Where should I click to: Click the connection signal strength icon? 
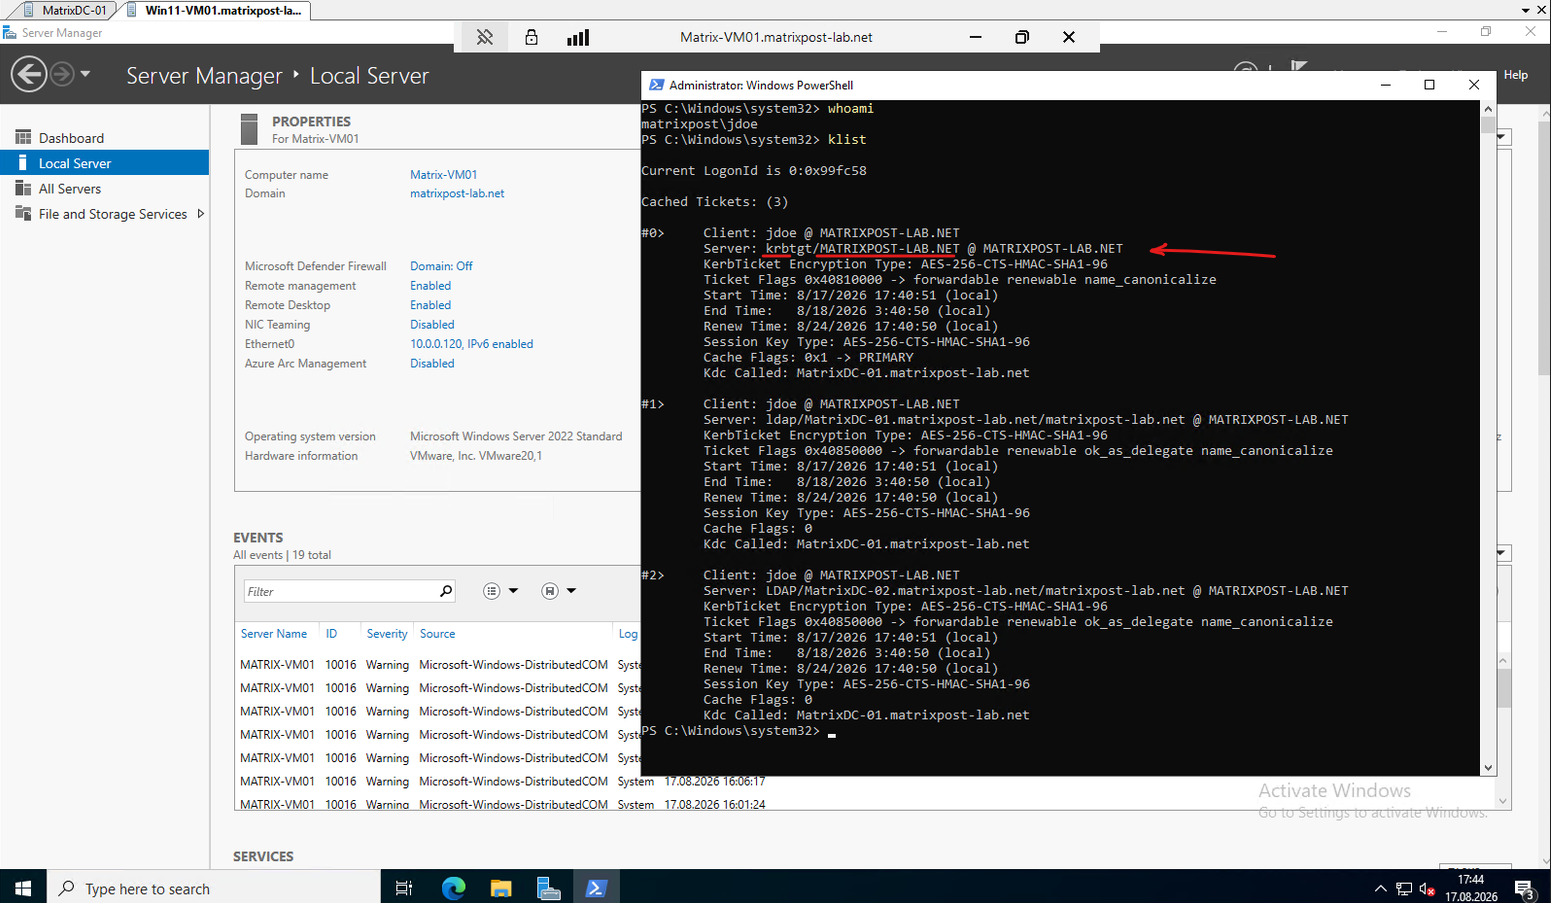click(578, 37)
